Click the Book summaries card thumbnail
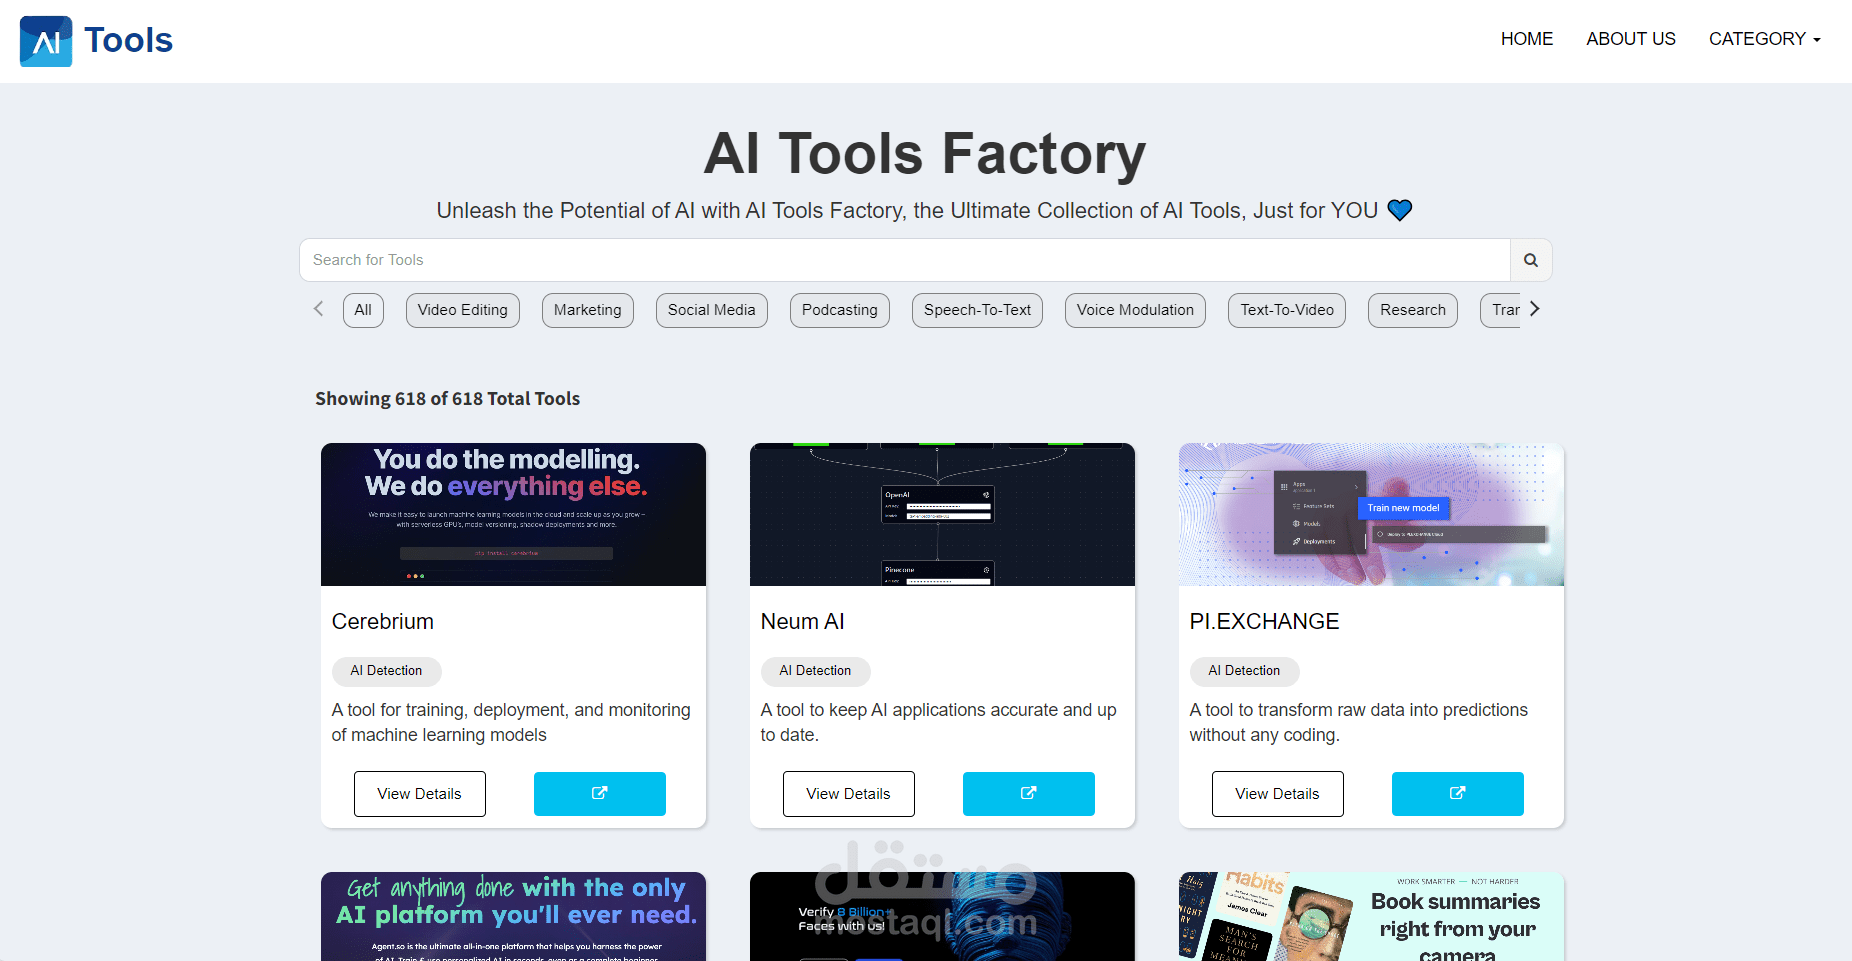The width and height of the screenshot is (1852, 961). 1371,916
